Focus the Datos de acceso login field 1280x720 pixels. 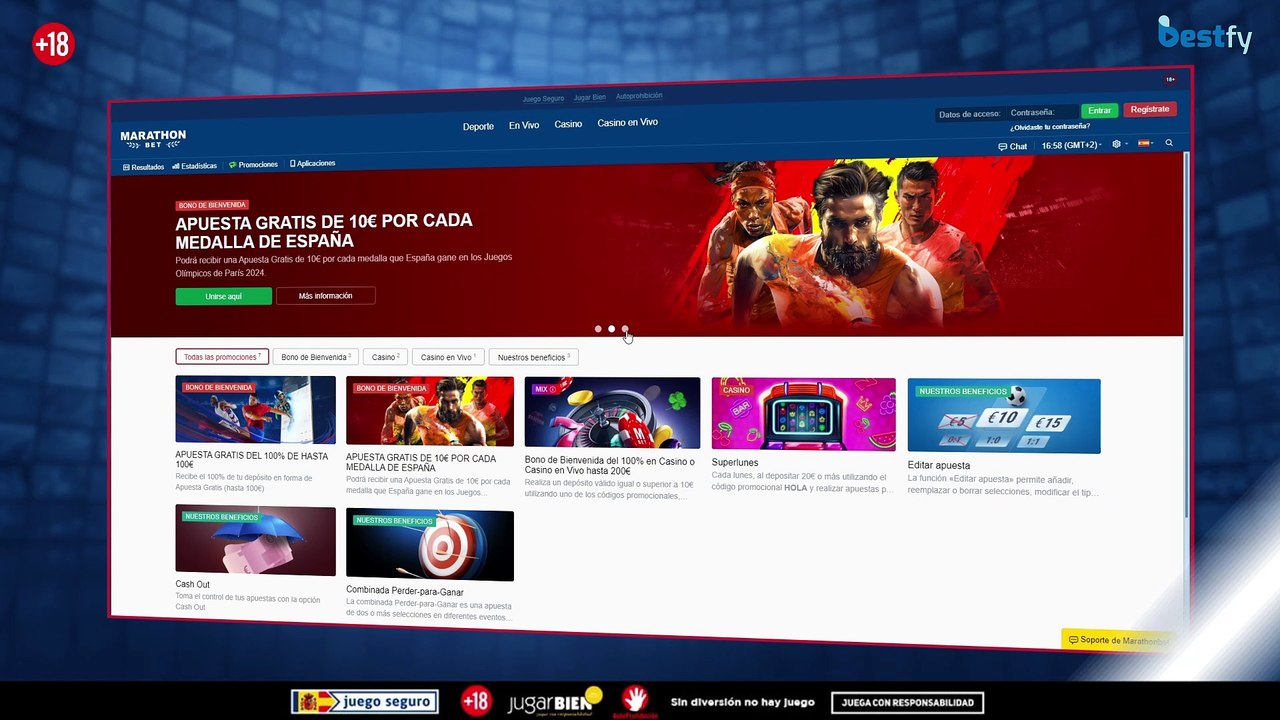pos(969,114)
